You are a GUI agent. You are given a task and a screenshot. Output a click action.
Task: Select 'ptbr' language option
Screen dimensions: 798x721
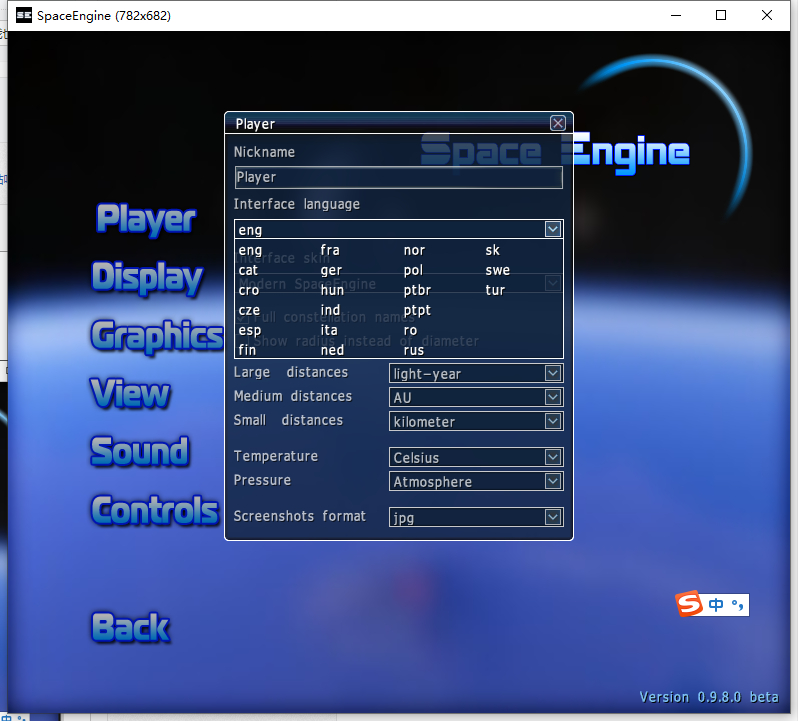[x=417, y=290]
